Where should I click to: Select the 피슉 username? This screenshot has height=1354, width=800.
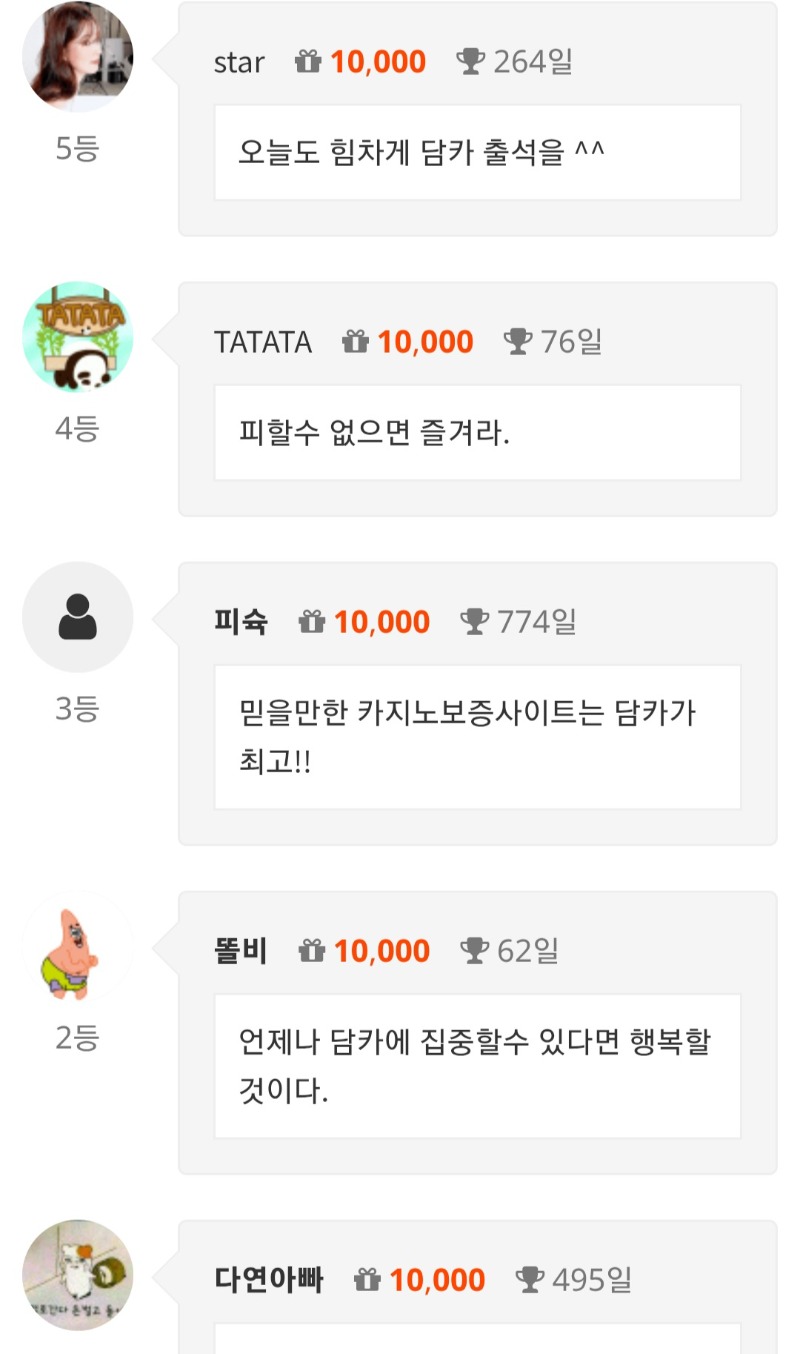241,622
